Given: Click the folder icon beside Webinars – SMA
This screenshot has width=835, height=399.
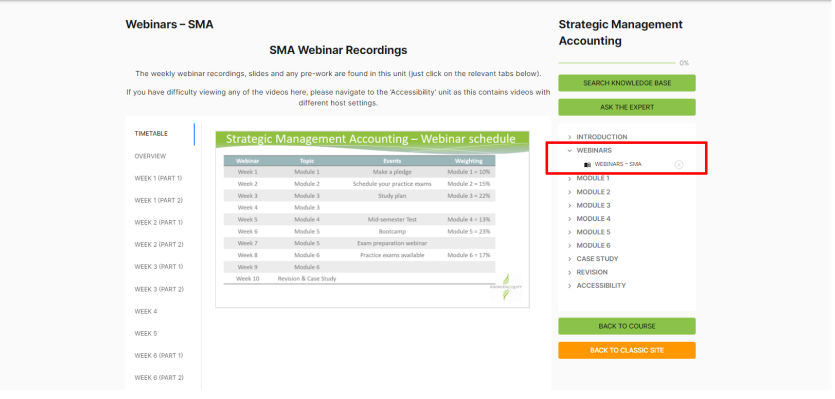Looking at the screenshot, I should point(587,165).
